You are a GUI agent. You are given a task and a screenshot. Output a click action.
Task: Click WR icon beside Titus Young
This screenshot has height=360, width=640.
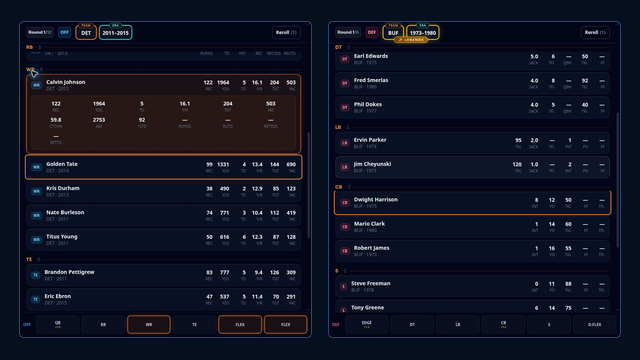point(36,239)
